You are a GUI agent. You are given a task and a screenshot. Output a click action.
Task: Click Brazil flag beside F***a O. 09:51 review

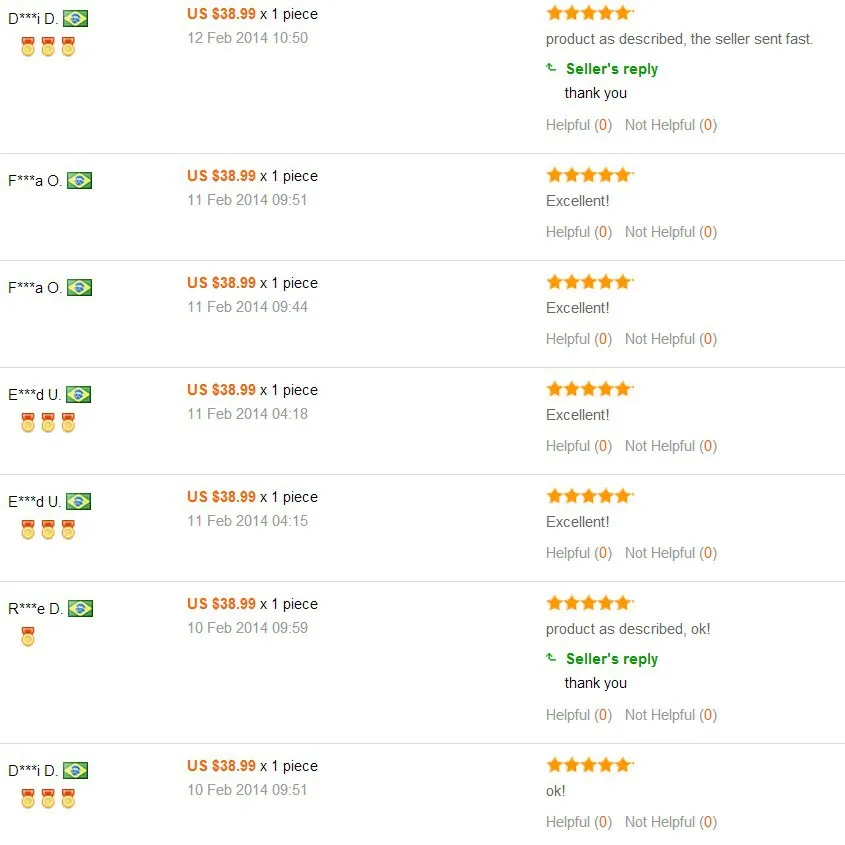pyautogui.click(x=79, y=181)
